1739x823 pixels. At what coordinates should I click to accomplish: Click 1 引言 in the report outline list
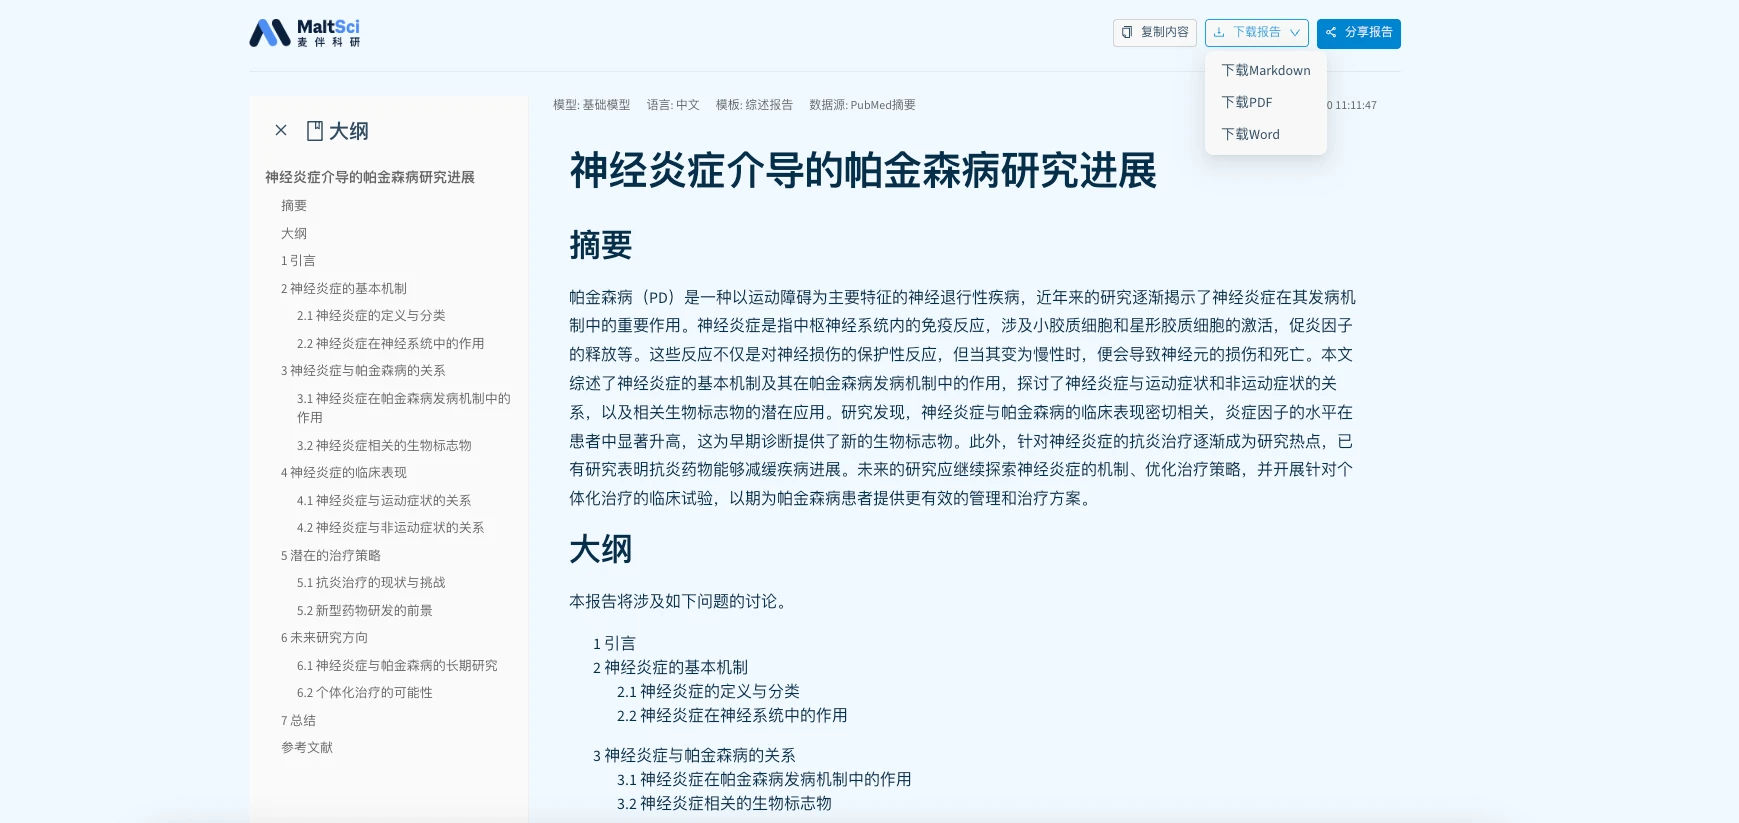(x=614, y=643)
